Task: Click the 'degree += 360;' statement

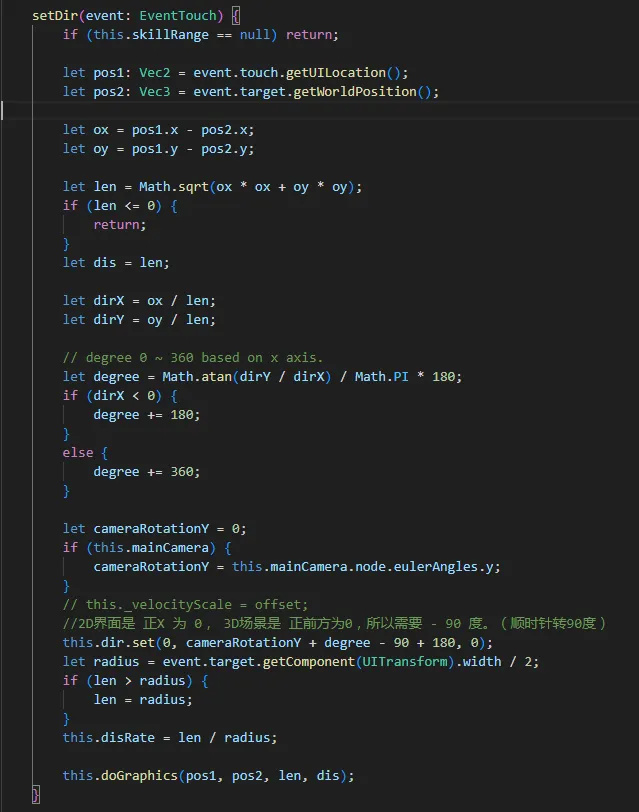Action: [147, 472]
